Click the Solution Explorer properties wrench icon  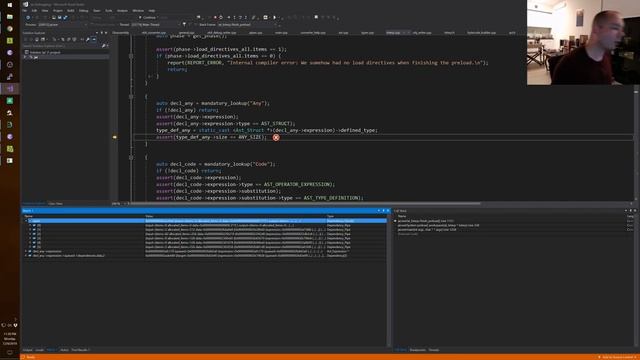(x=88, y=40)
